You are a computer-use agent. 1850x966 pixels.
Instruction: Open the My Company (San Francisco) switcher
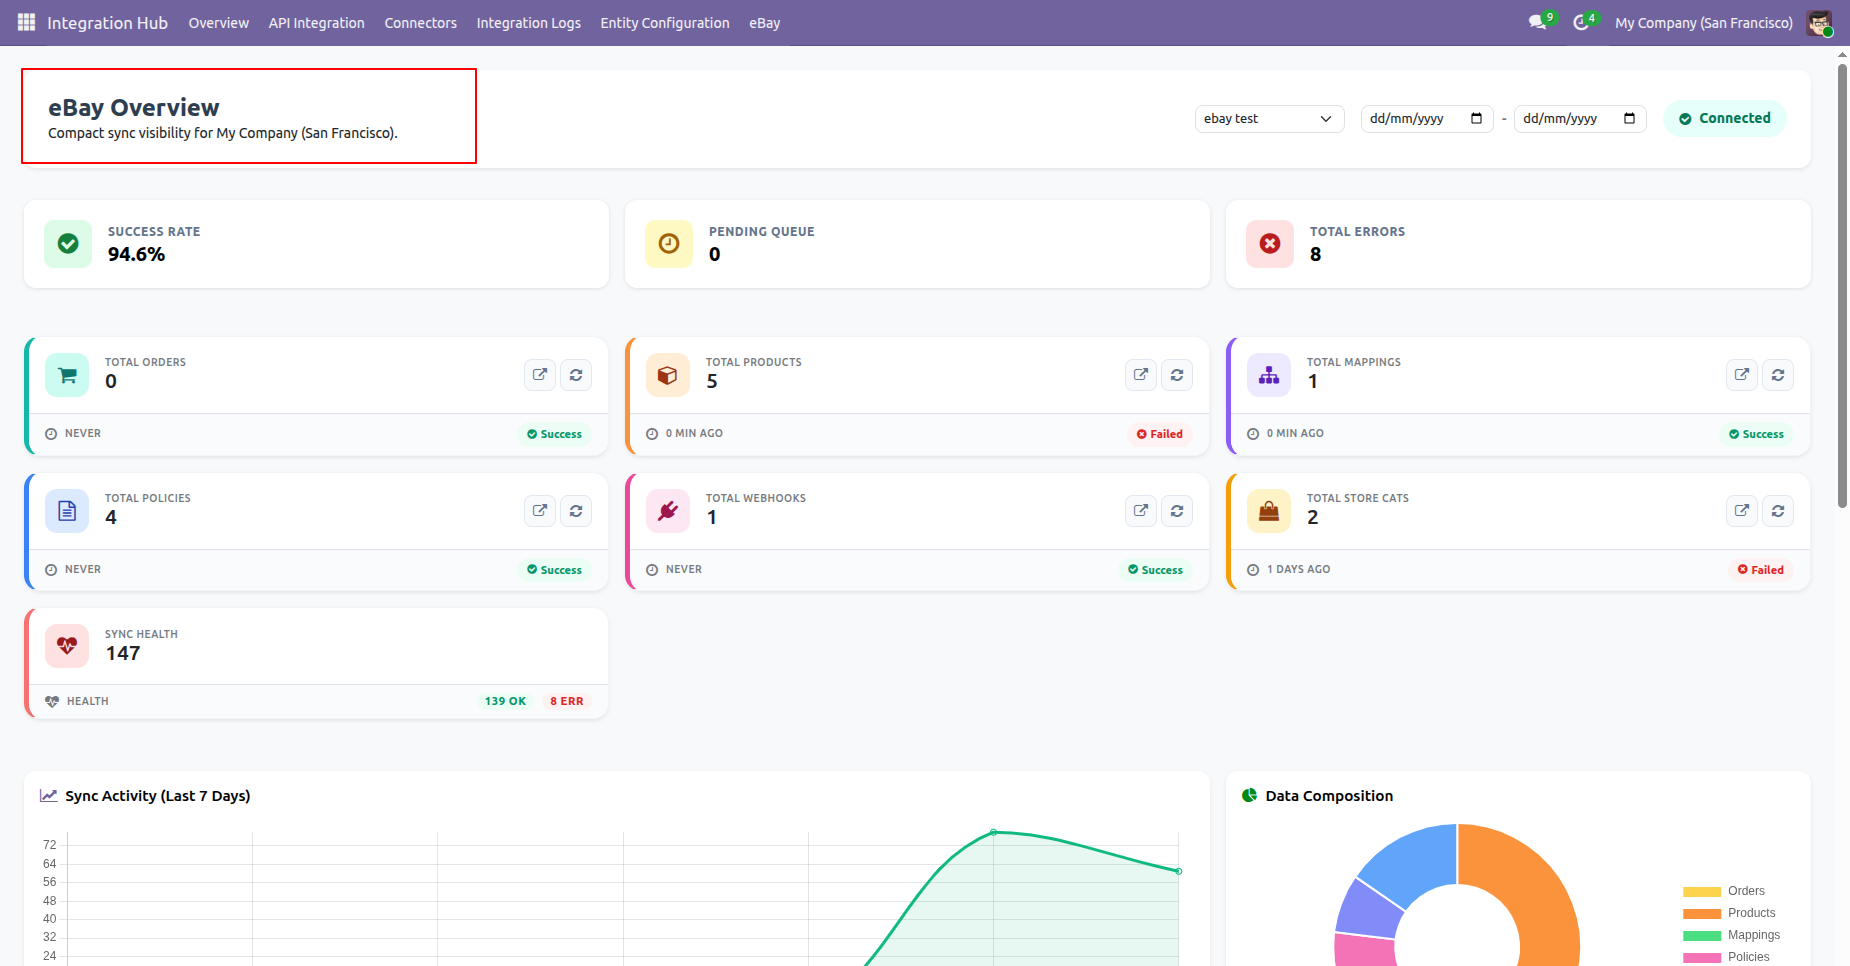(1704, 23)
